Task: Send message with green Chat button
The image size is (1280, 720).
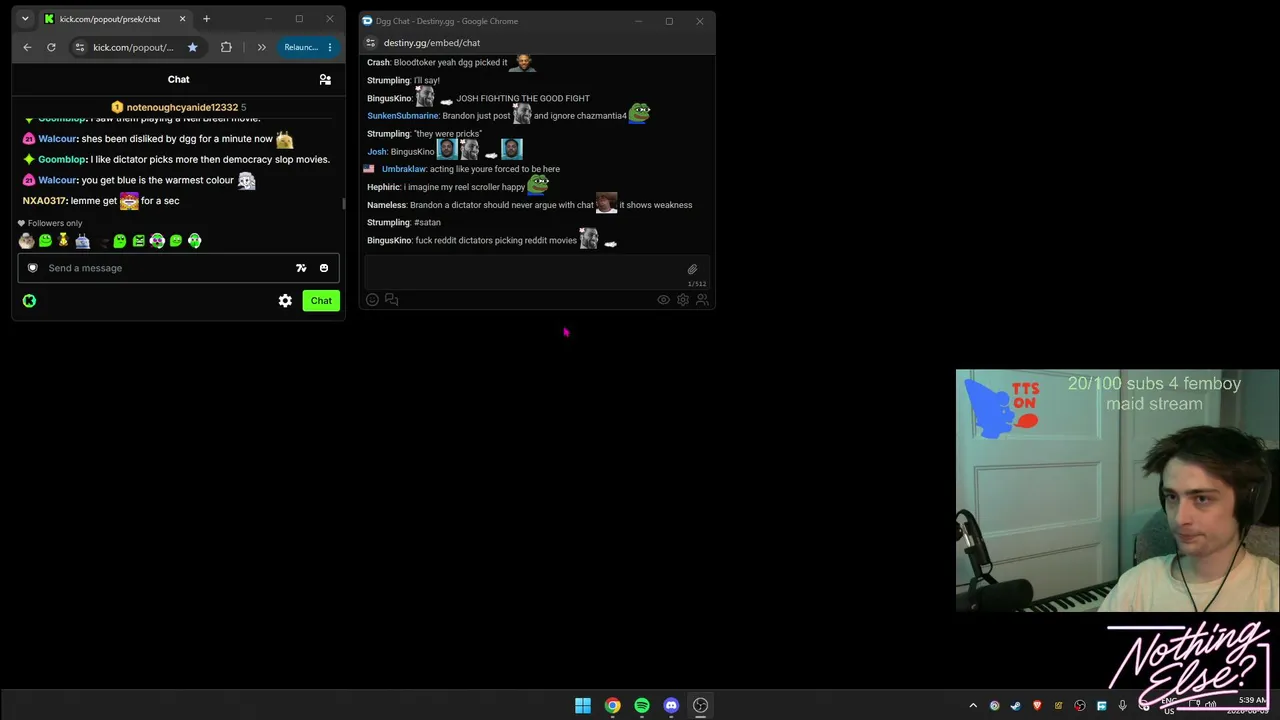Action: pos(321,300)
